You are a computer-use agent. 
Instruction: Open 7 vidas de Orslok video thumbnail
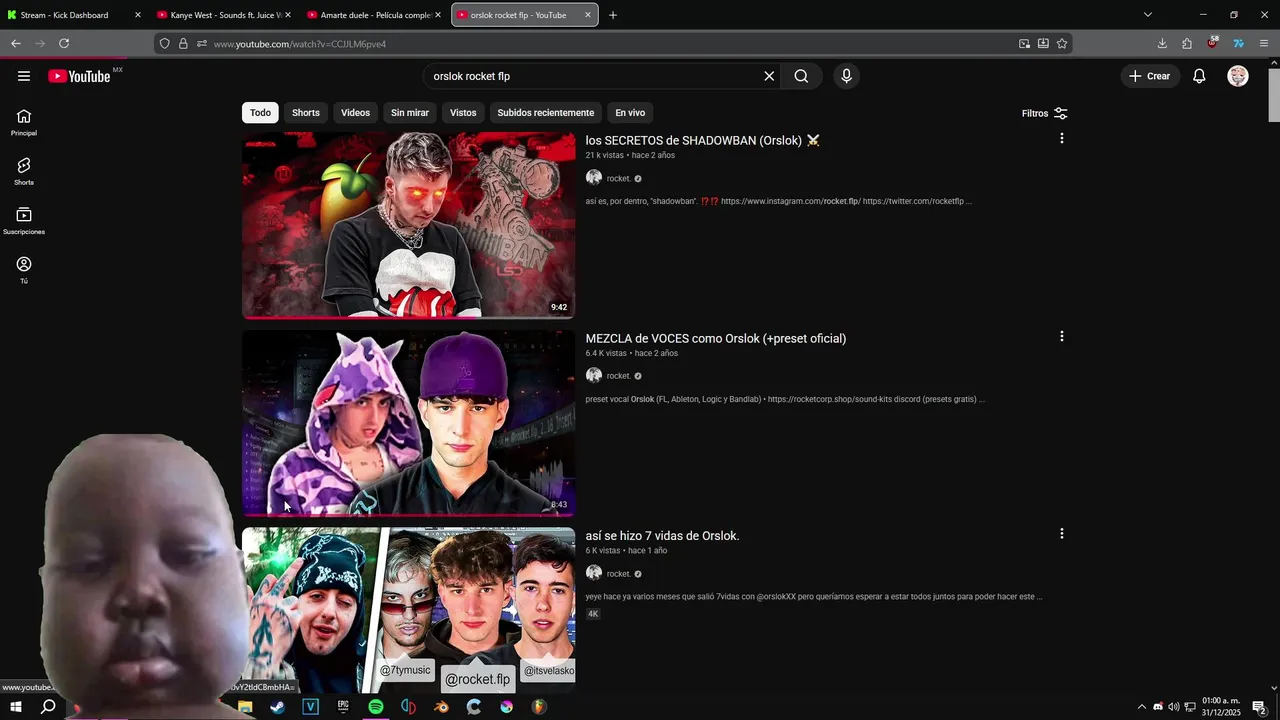409,610
